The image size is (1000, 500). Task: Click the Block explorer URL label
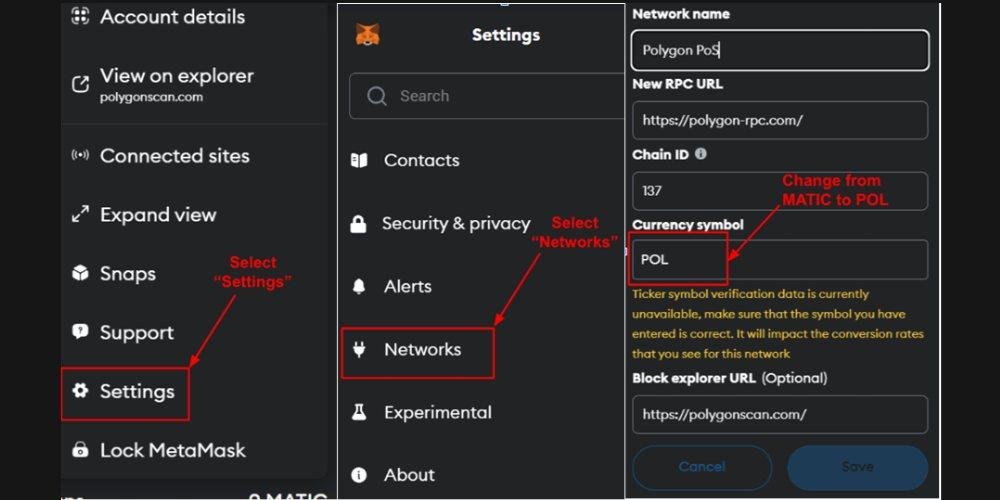point(730,378)
